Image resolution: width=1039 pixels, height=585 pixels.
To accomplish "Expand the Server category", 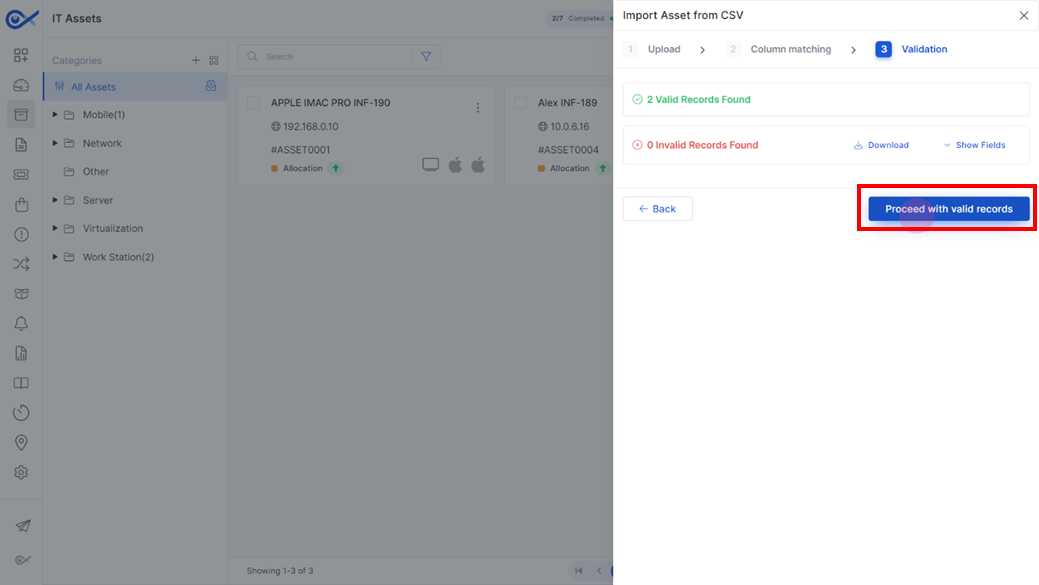I will 55,200.
